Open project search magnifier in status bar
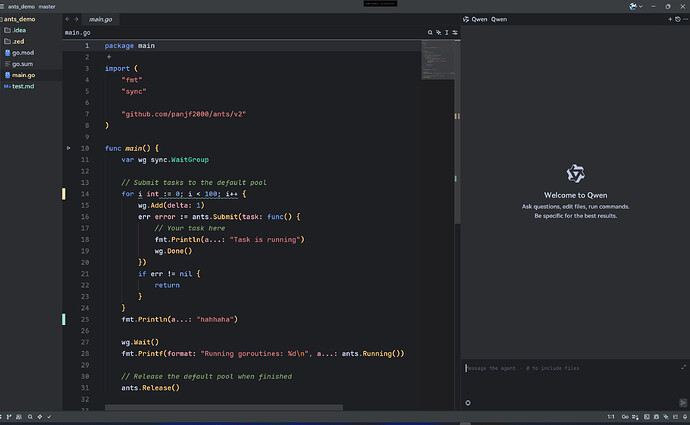Viewport: 690px width, 425px height. click(30, 417)
